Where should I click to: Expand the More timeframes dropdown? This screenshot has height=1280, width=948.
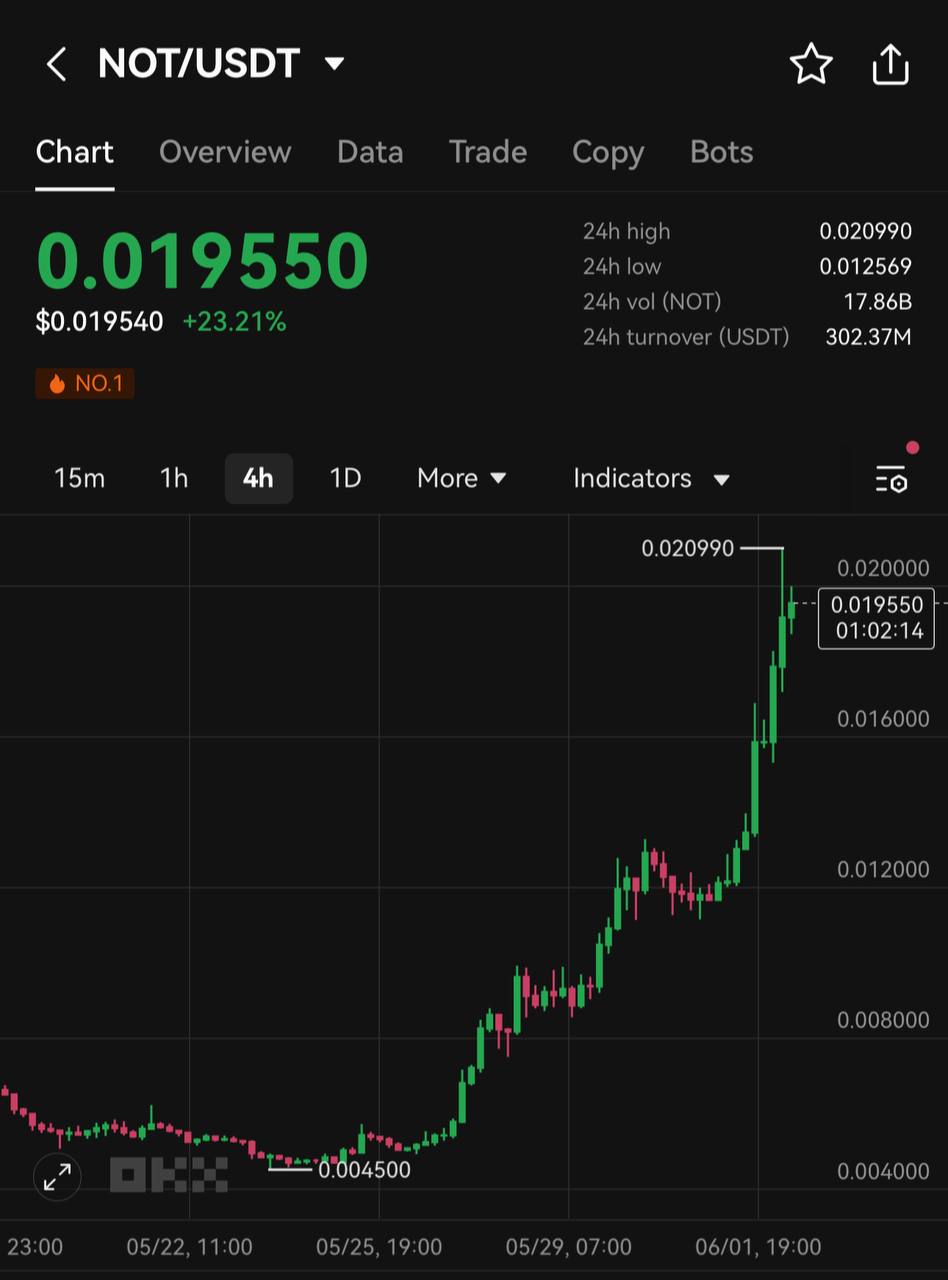[x=461, y=479]
